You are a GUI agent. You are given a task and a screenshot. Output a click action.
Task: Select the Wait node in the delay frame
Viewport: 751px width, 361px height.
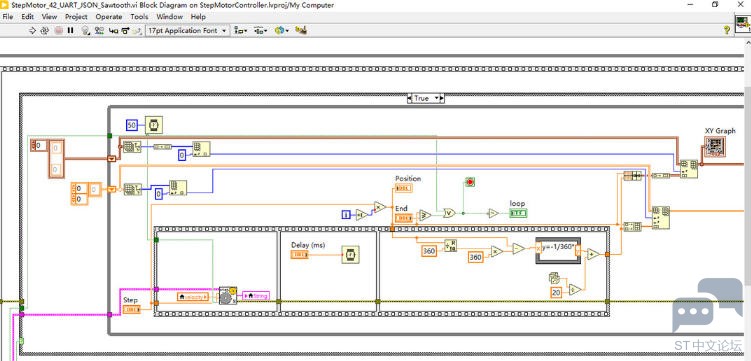coord(350,255)
